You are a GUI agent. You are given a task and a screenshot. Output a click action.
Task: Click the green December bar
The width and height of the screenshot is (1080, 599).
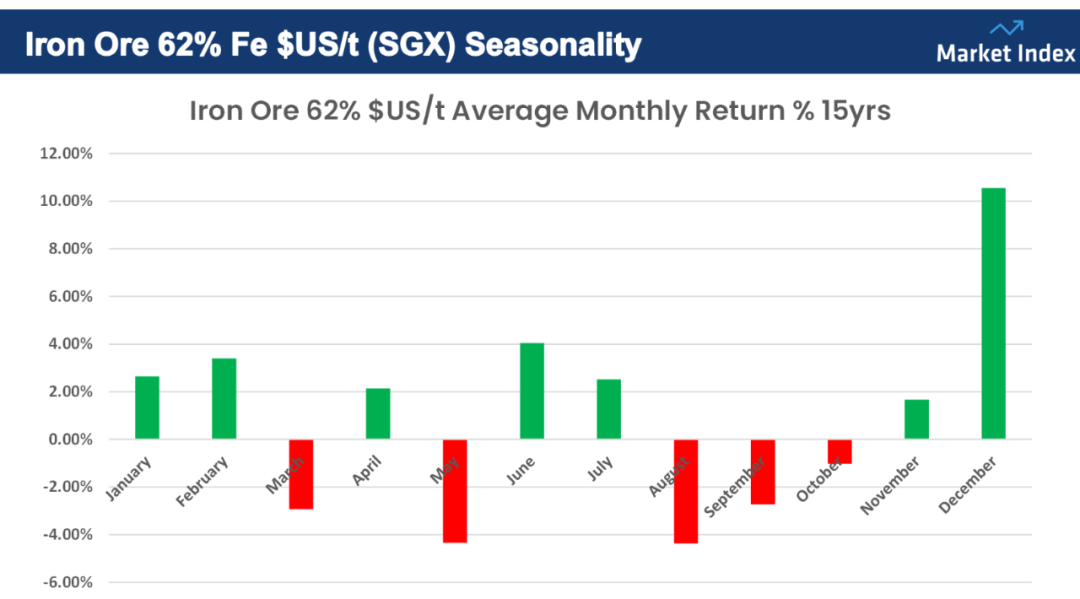point(993,313)
